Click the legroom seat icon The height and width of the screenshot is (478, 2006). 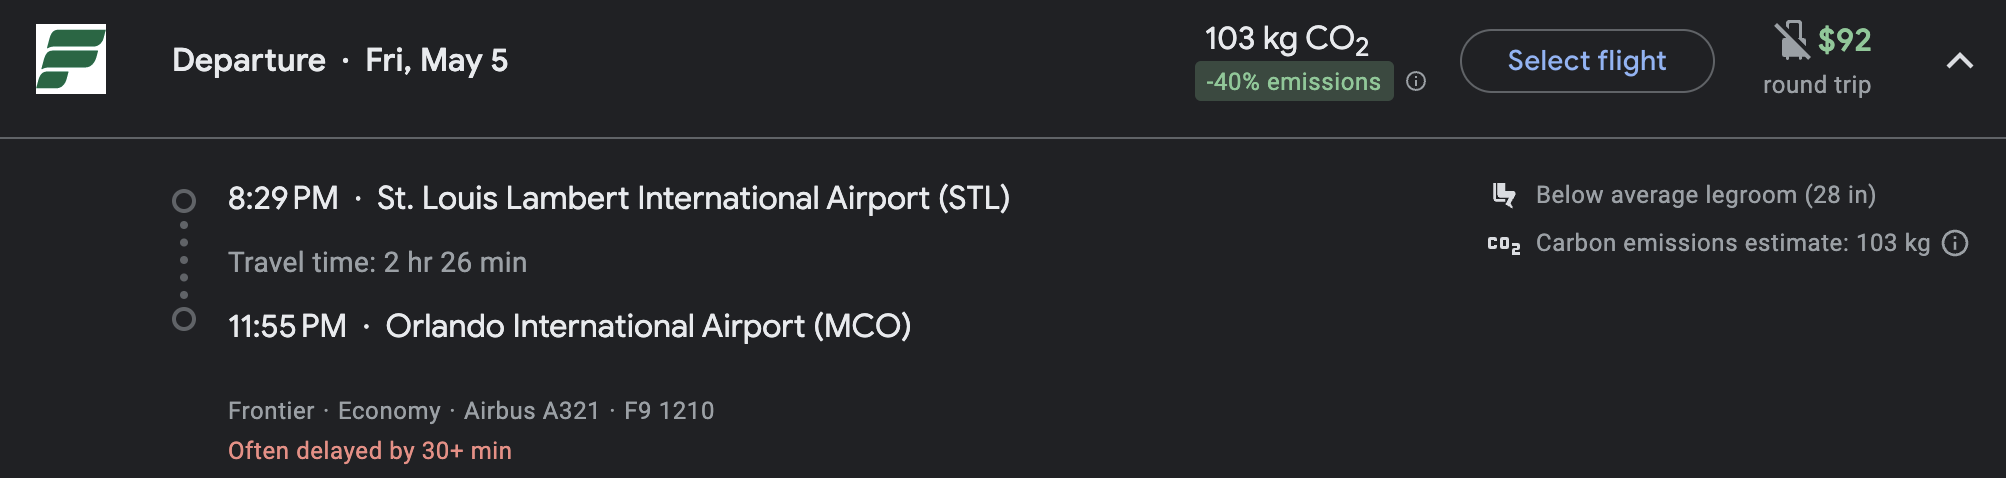pyautogui.click(x=1503, y=195)
